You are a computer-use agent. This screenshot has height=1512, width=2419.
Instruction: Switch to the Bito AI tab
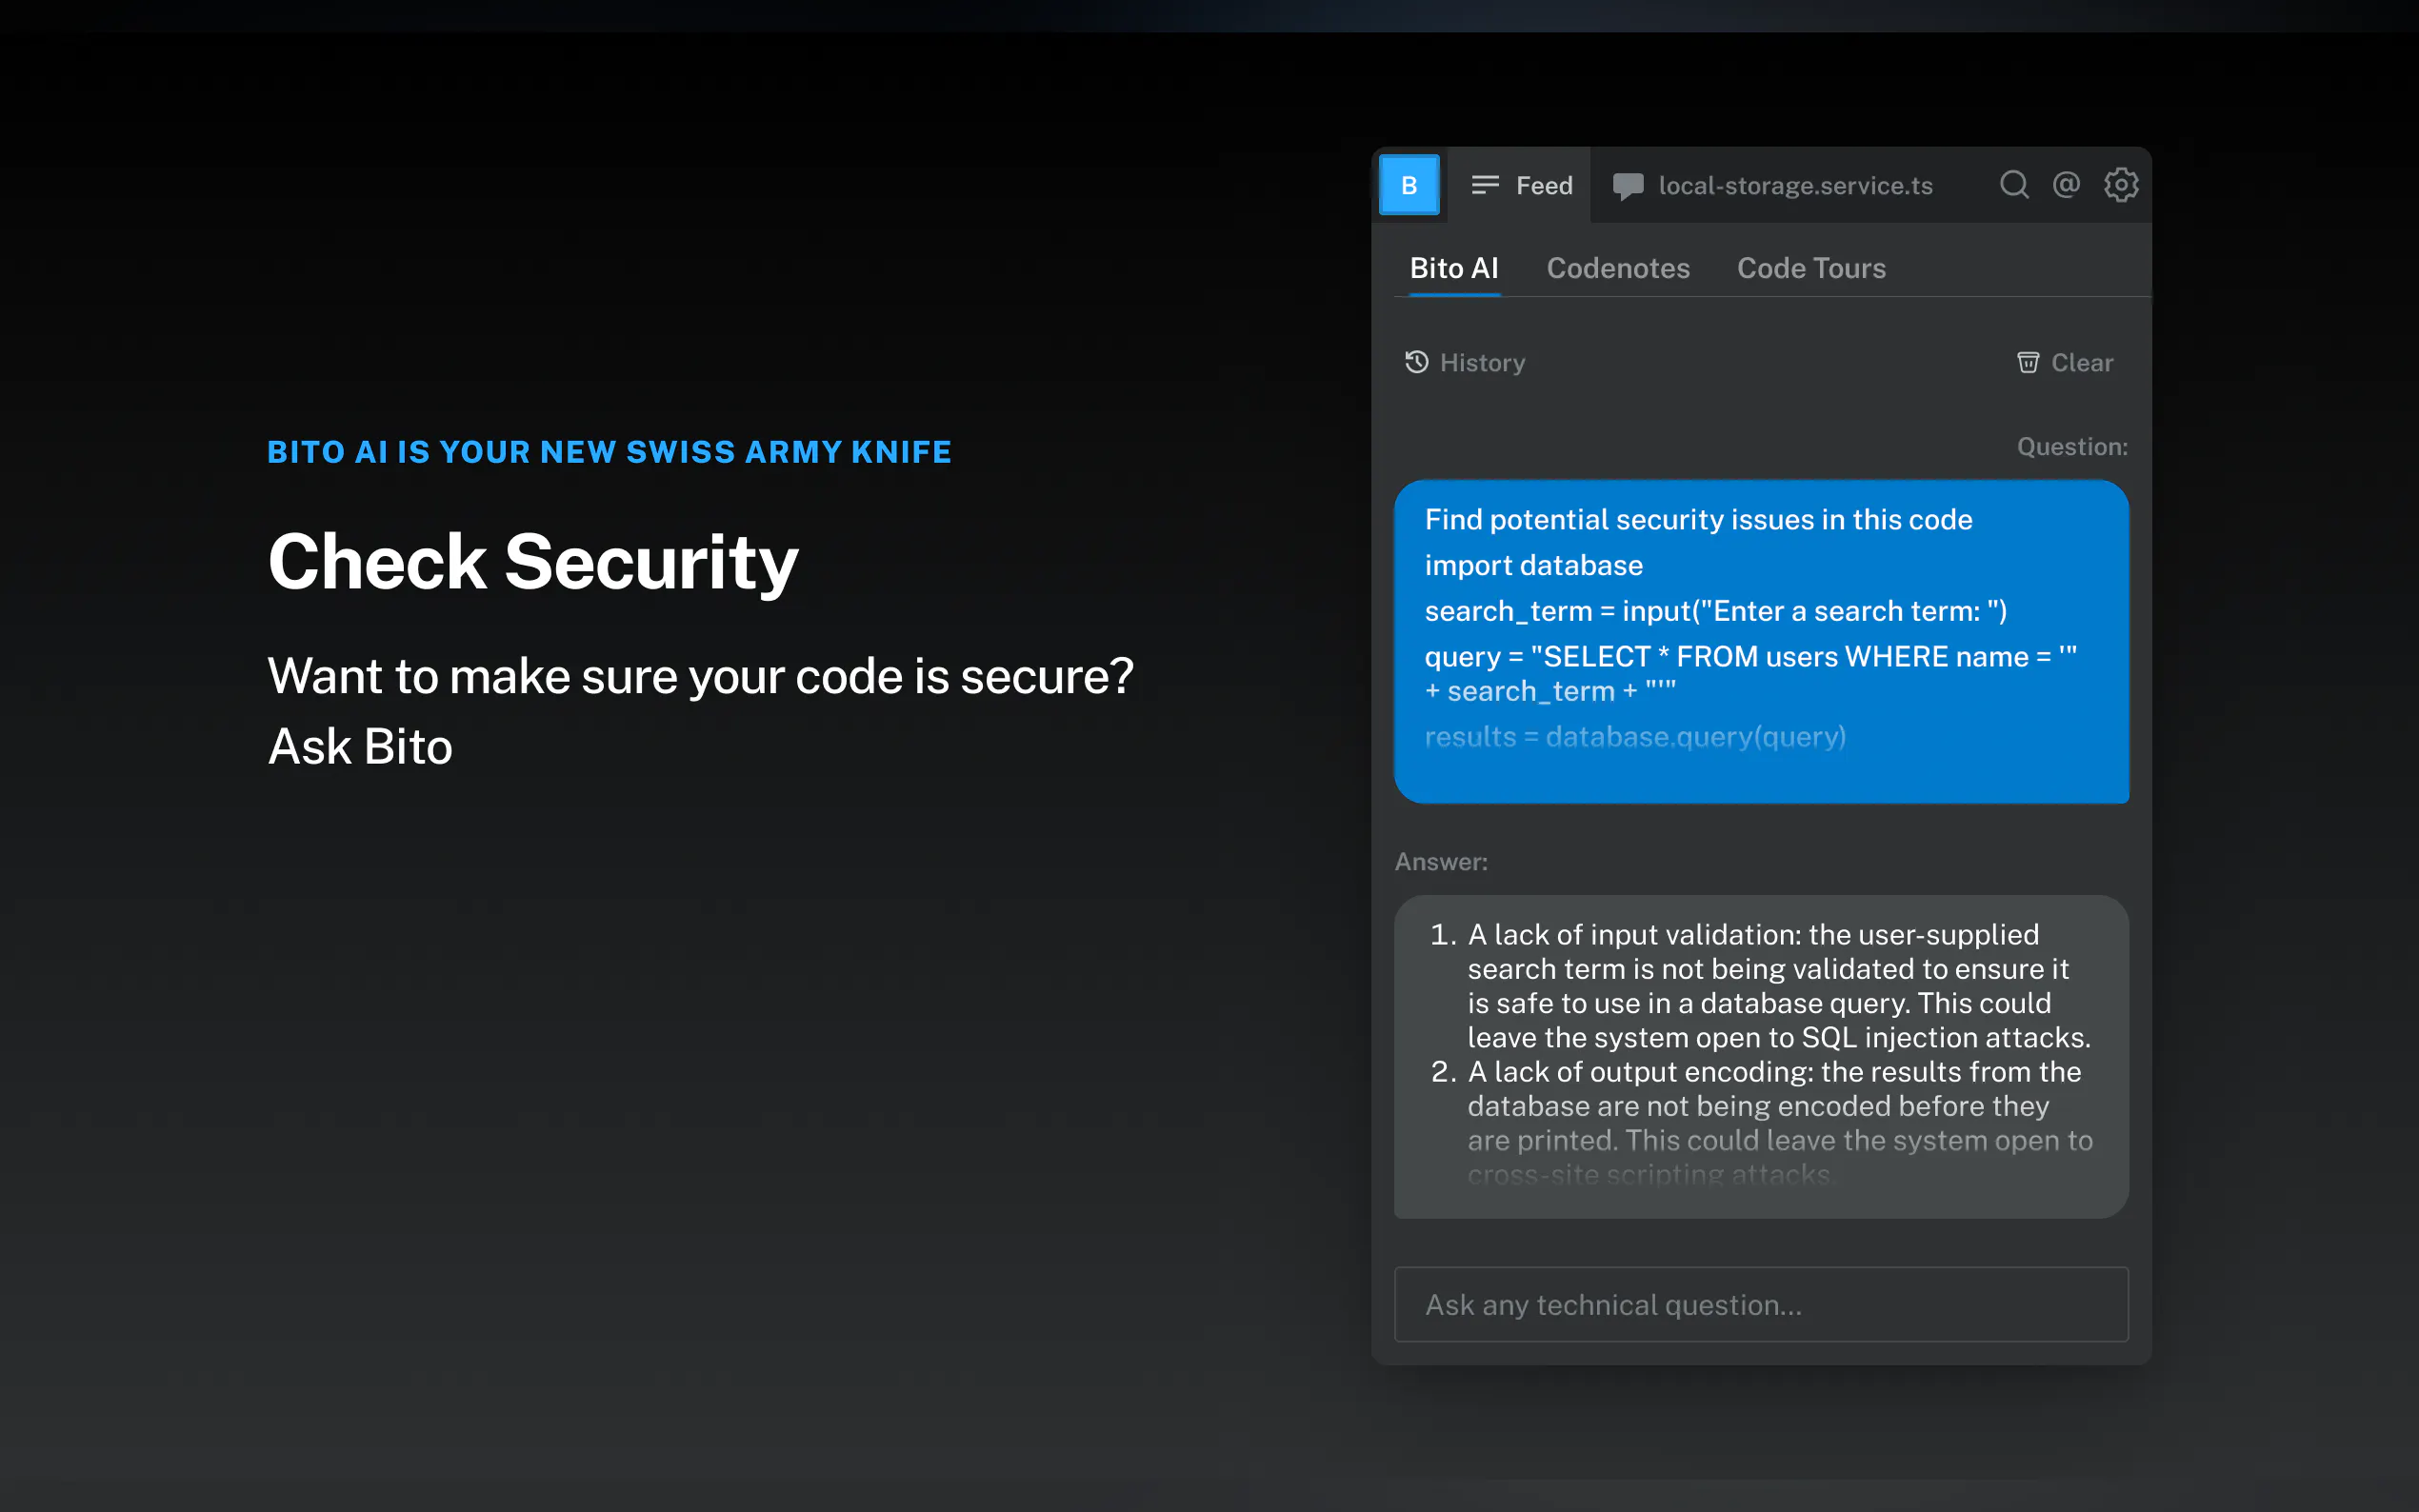coord(1453,268)
